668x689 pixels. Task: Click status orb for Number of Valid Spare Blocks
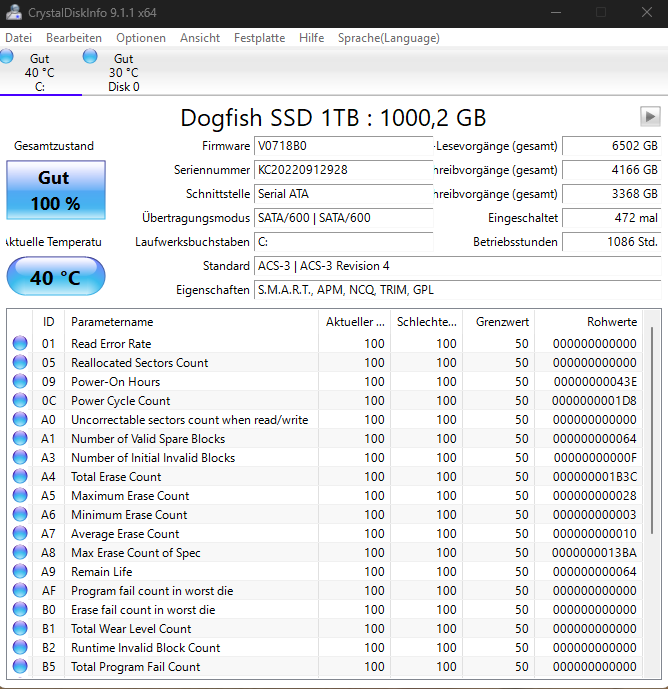tap(20, 438)
